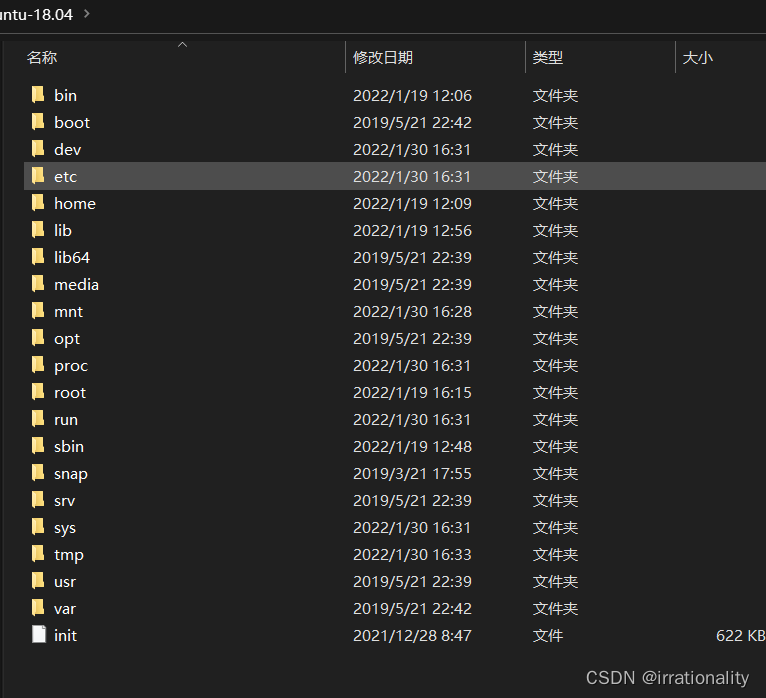Click the bin folder icon

click(38, 95)
